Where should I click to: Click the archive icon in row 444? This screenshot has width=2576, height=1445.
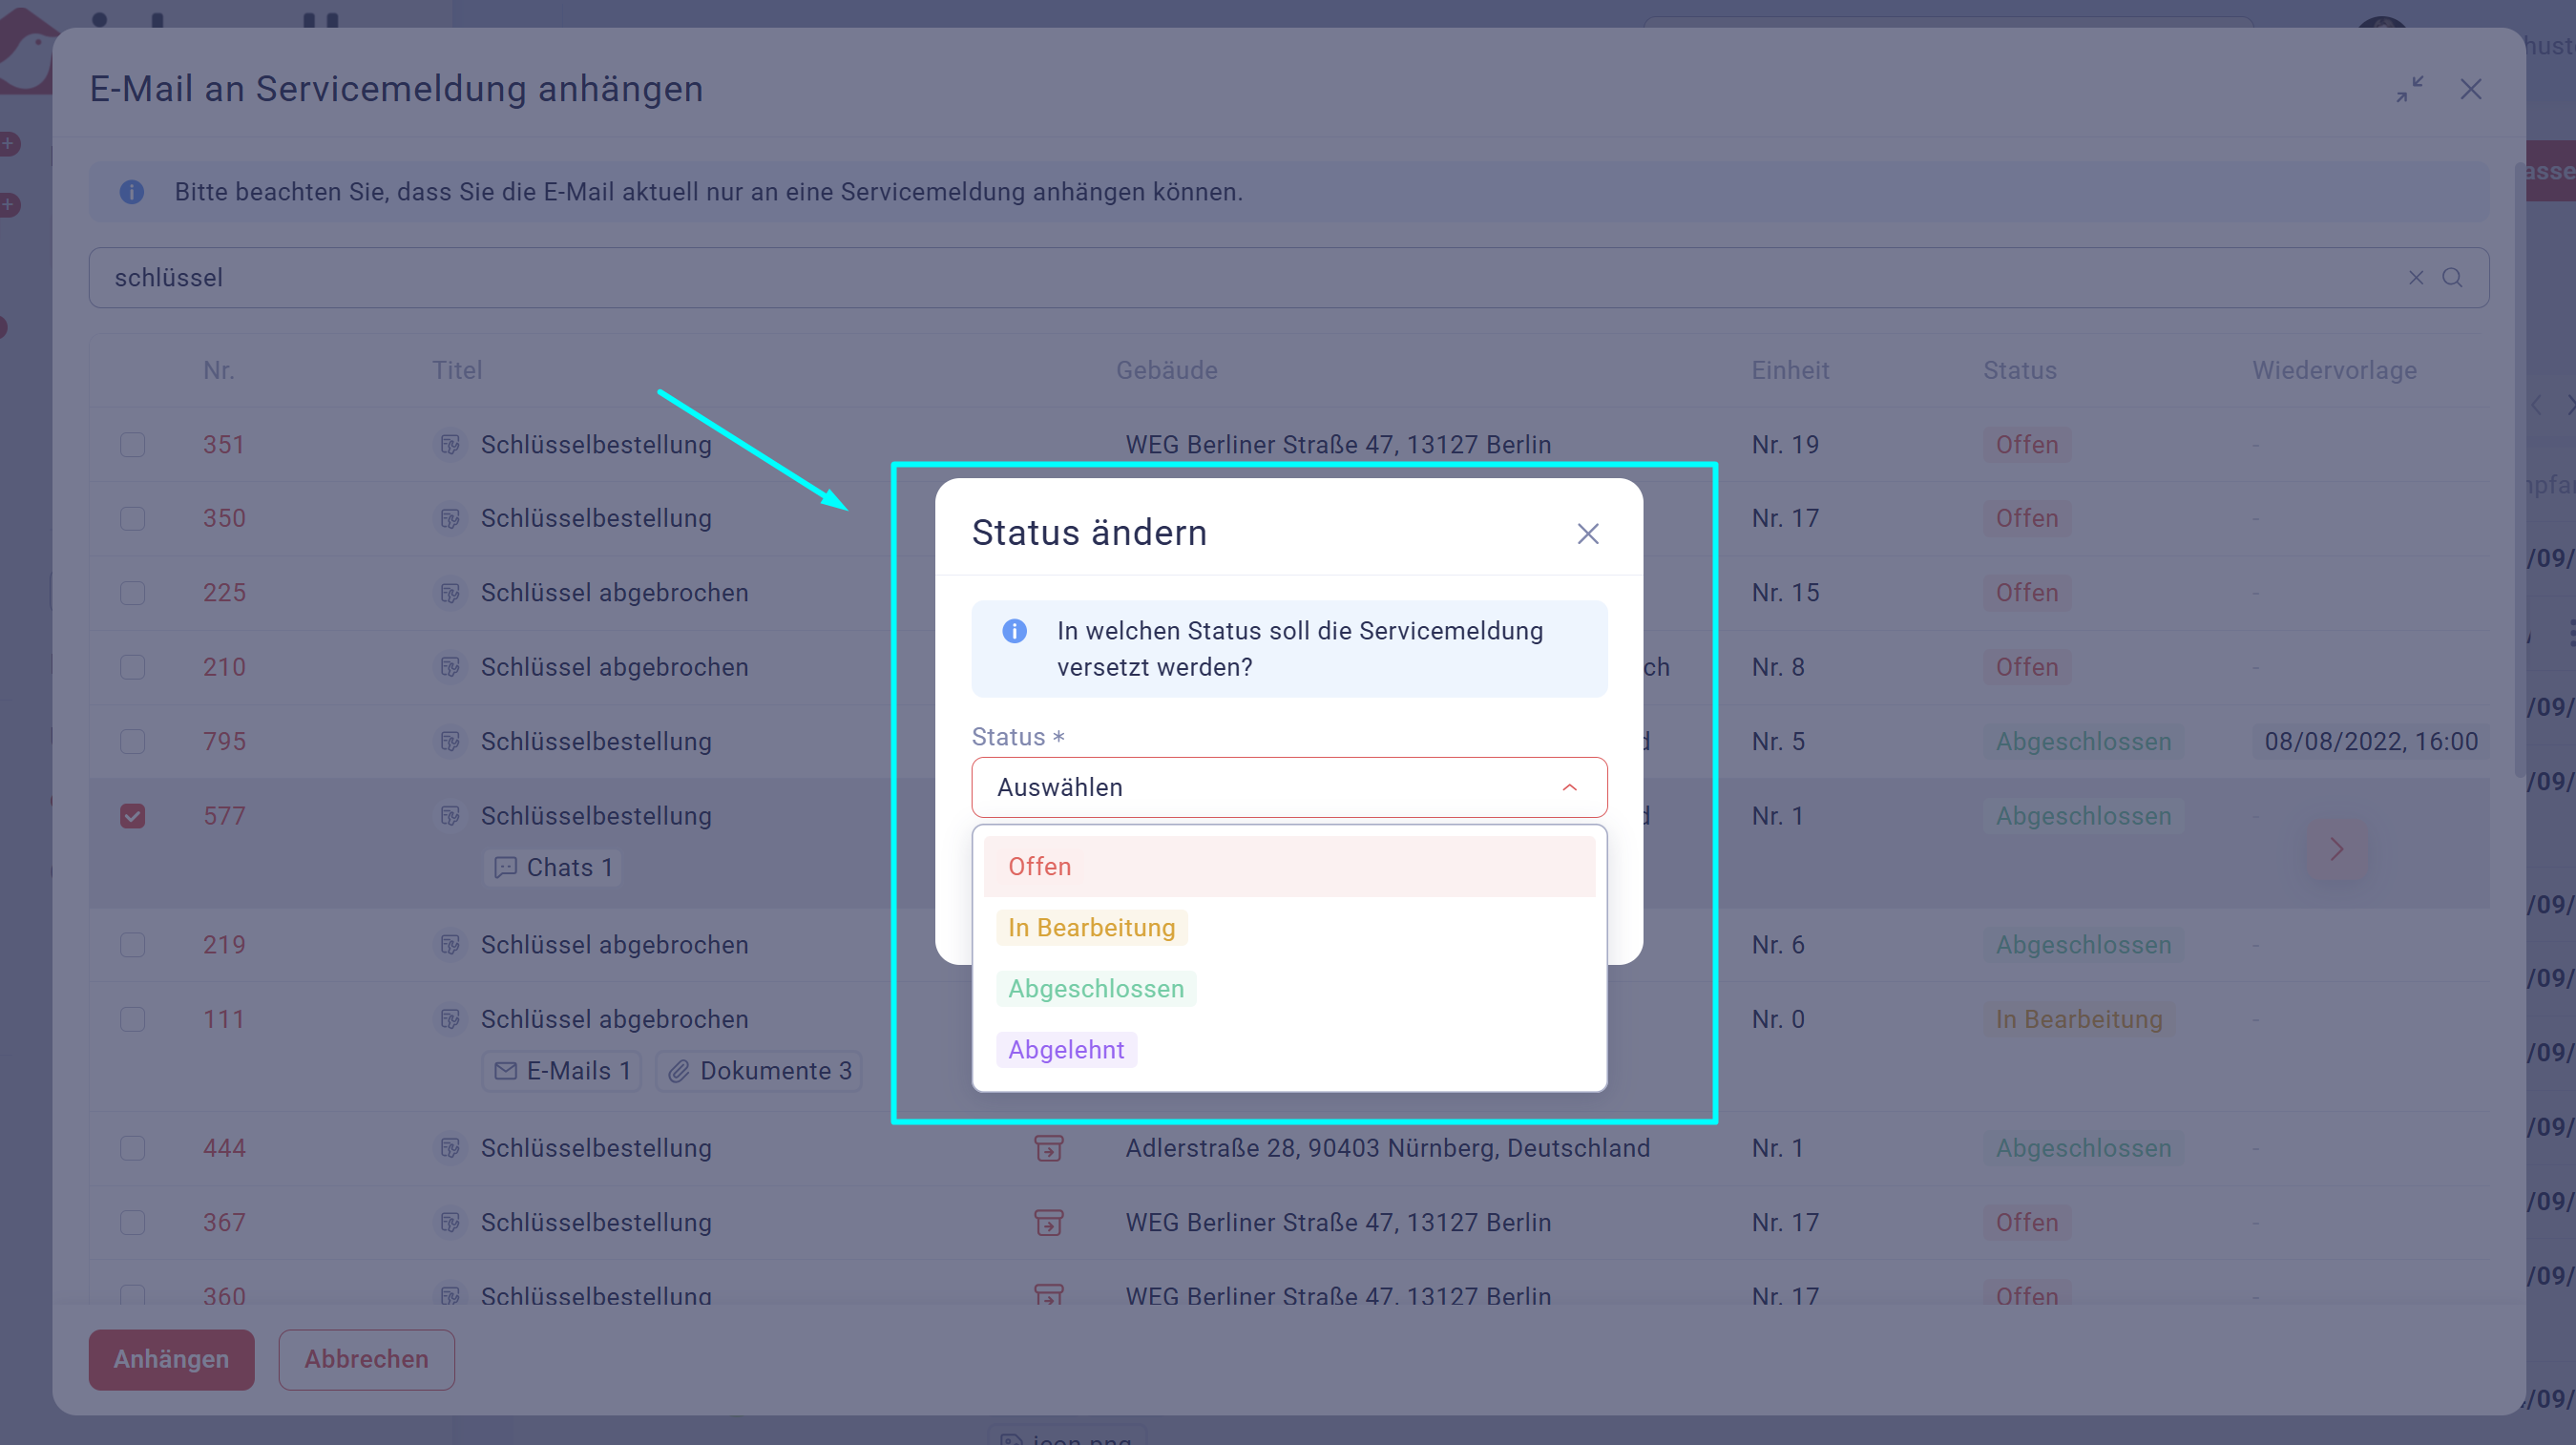[1048, 1148]
